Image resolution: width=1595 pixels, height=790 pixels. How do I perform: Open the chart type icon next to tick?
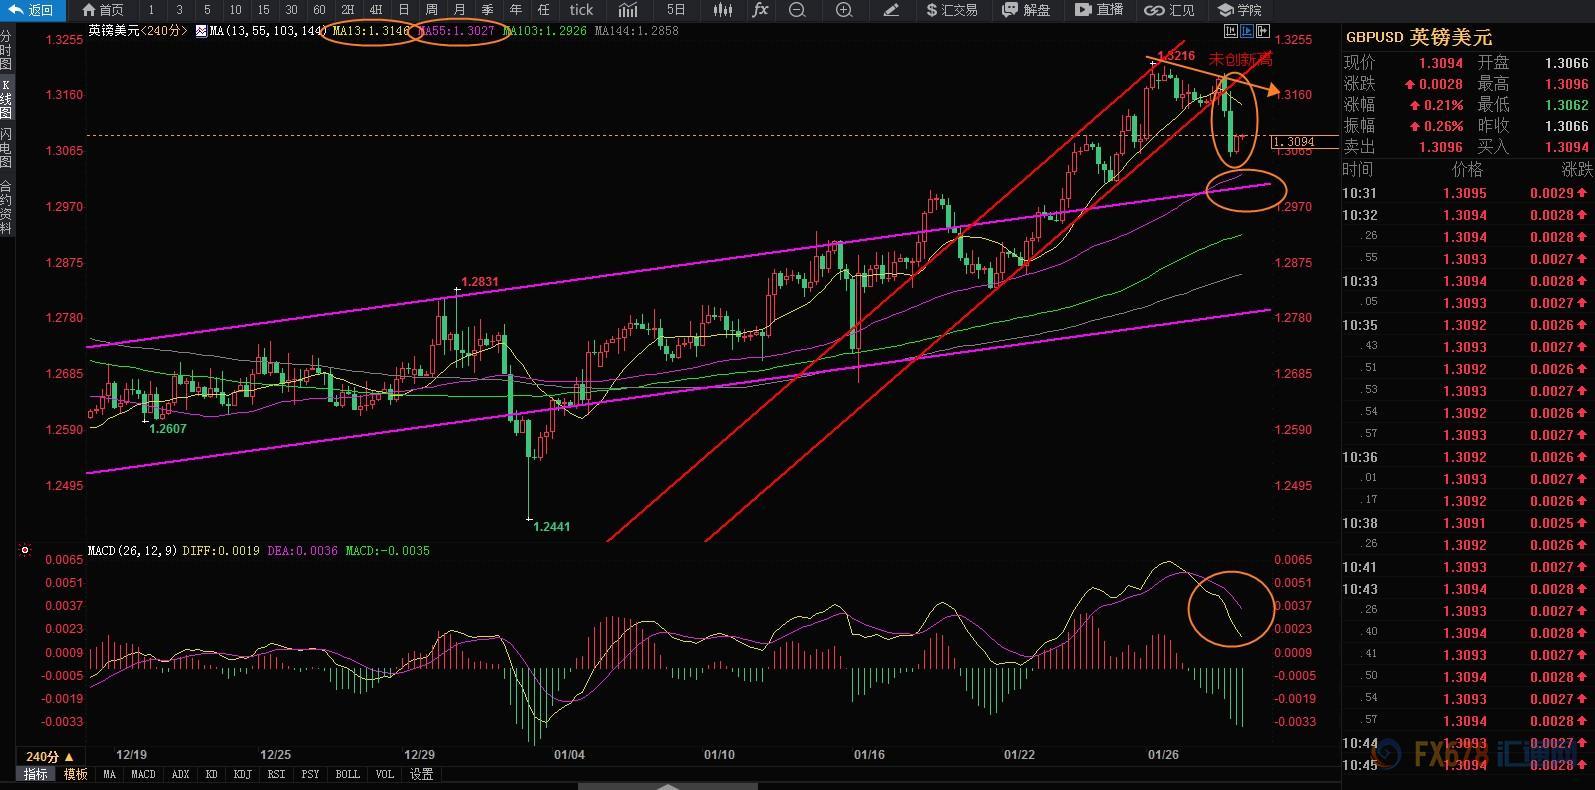pos(628,10)
